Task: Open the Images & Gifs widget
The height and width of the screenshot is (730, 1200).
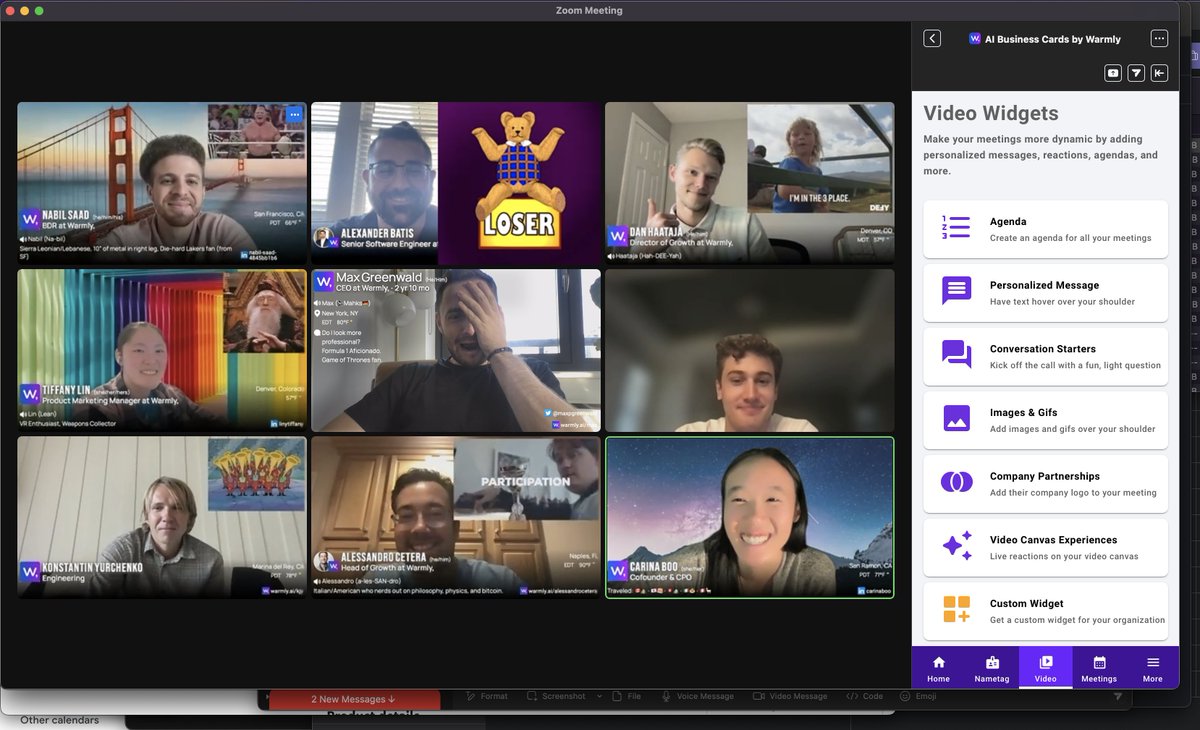Action: tap(1045, 420)
